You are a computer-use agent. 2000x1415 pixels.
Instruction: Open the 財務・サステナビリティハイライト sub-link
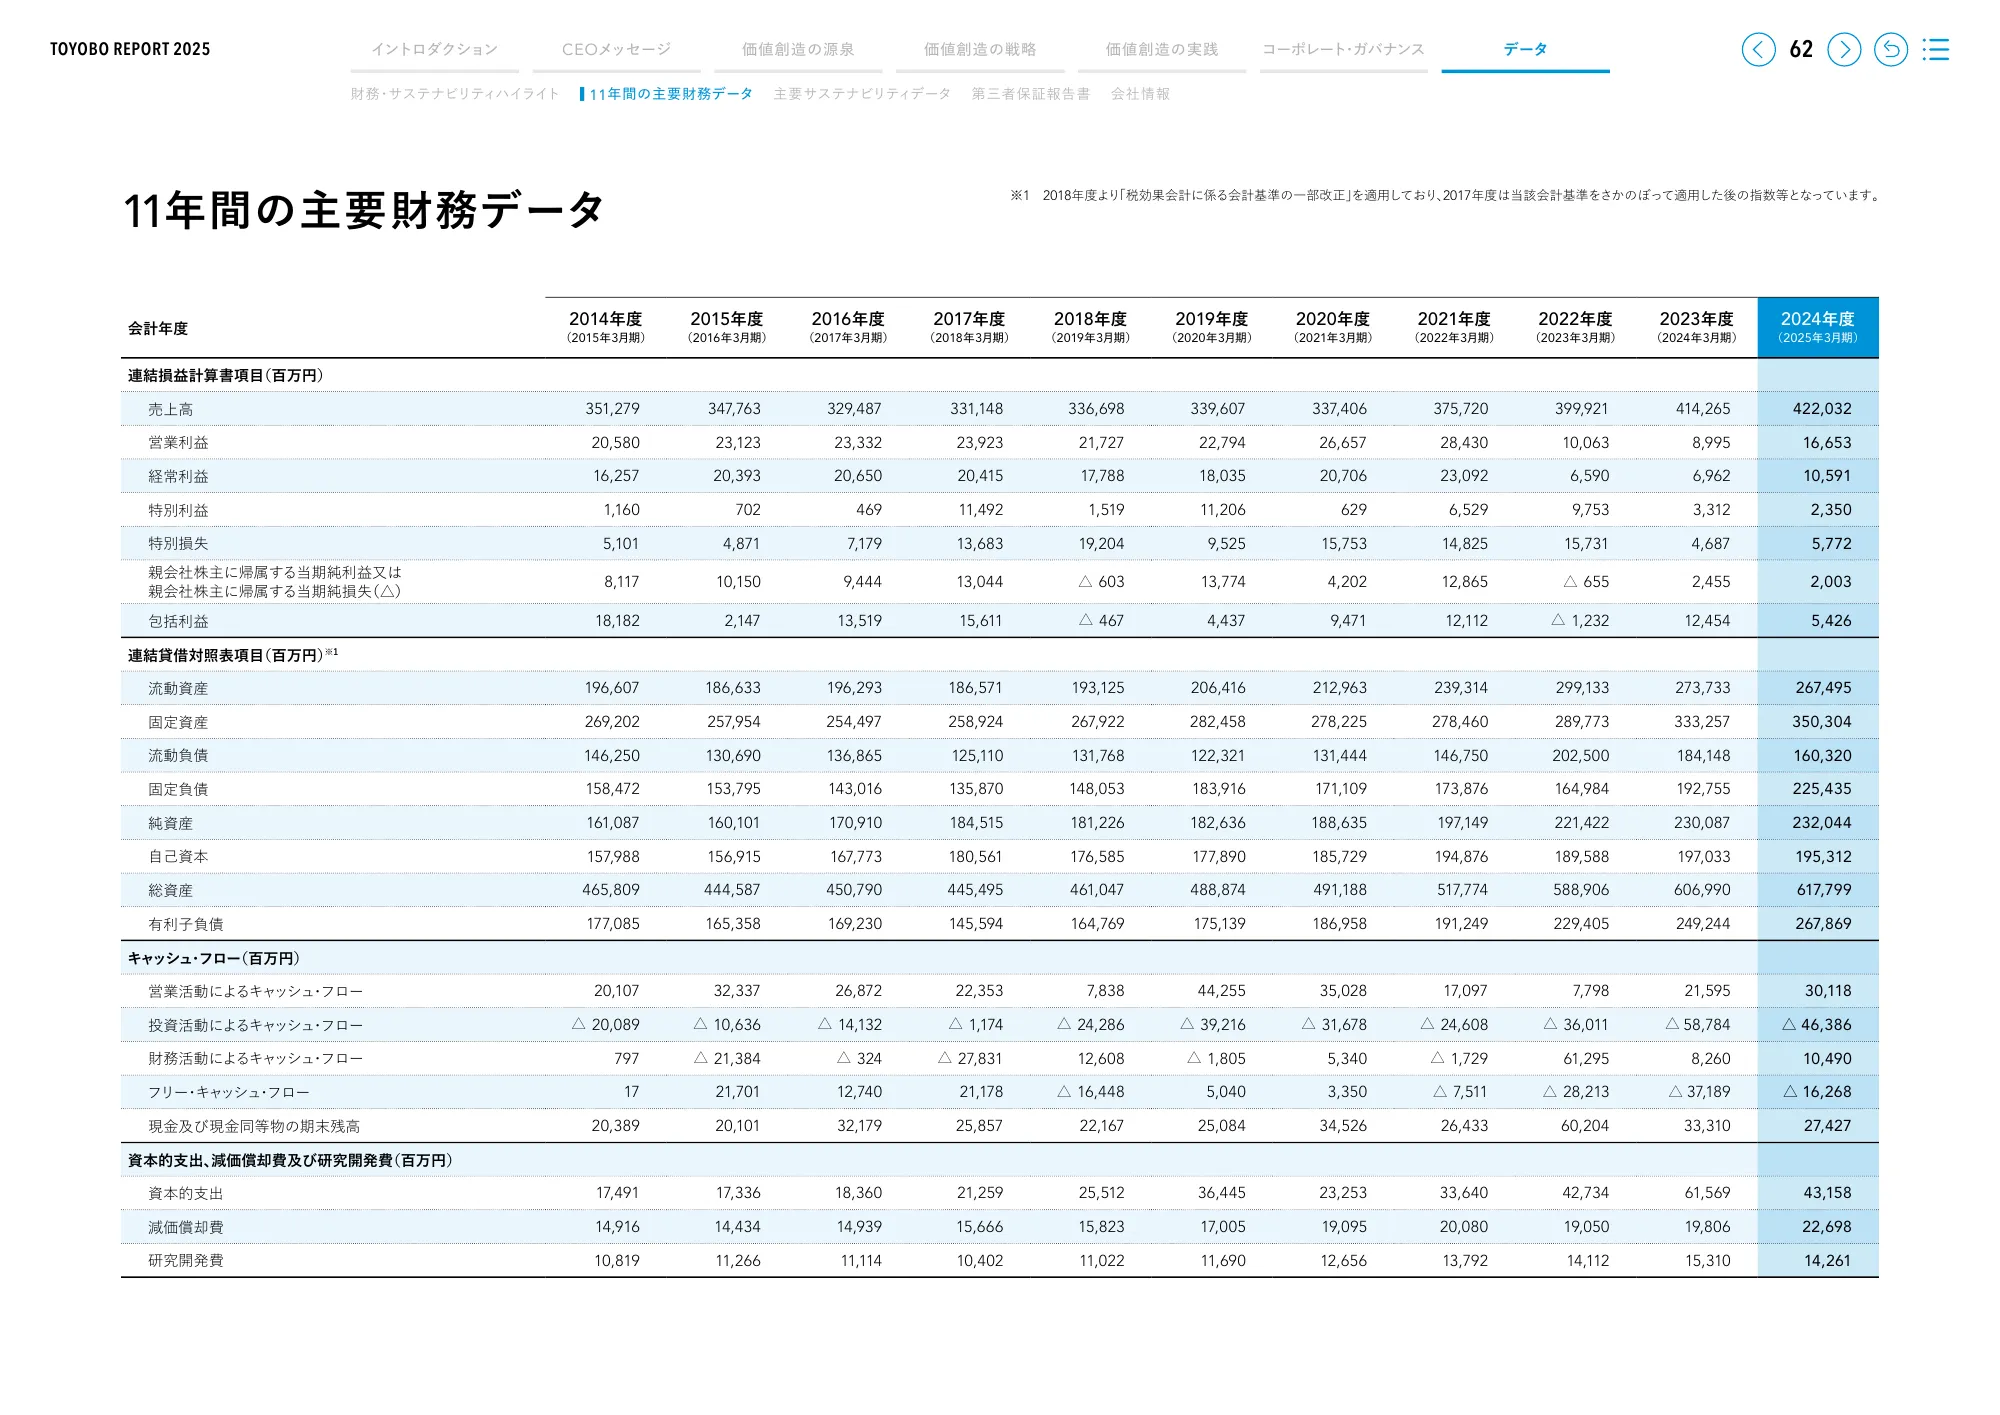coord(455,94)
